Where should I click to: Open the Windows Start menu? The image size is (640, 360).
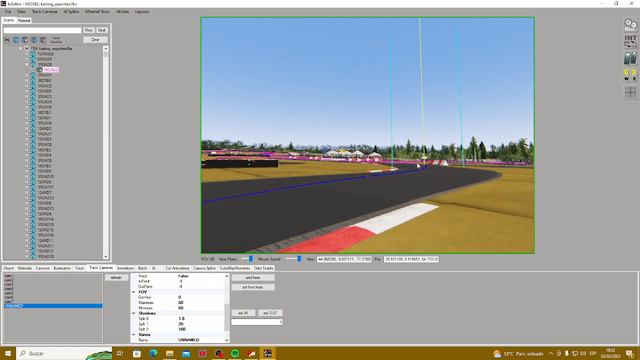click(8, 353)
